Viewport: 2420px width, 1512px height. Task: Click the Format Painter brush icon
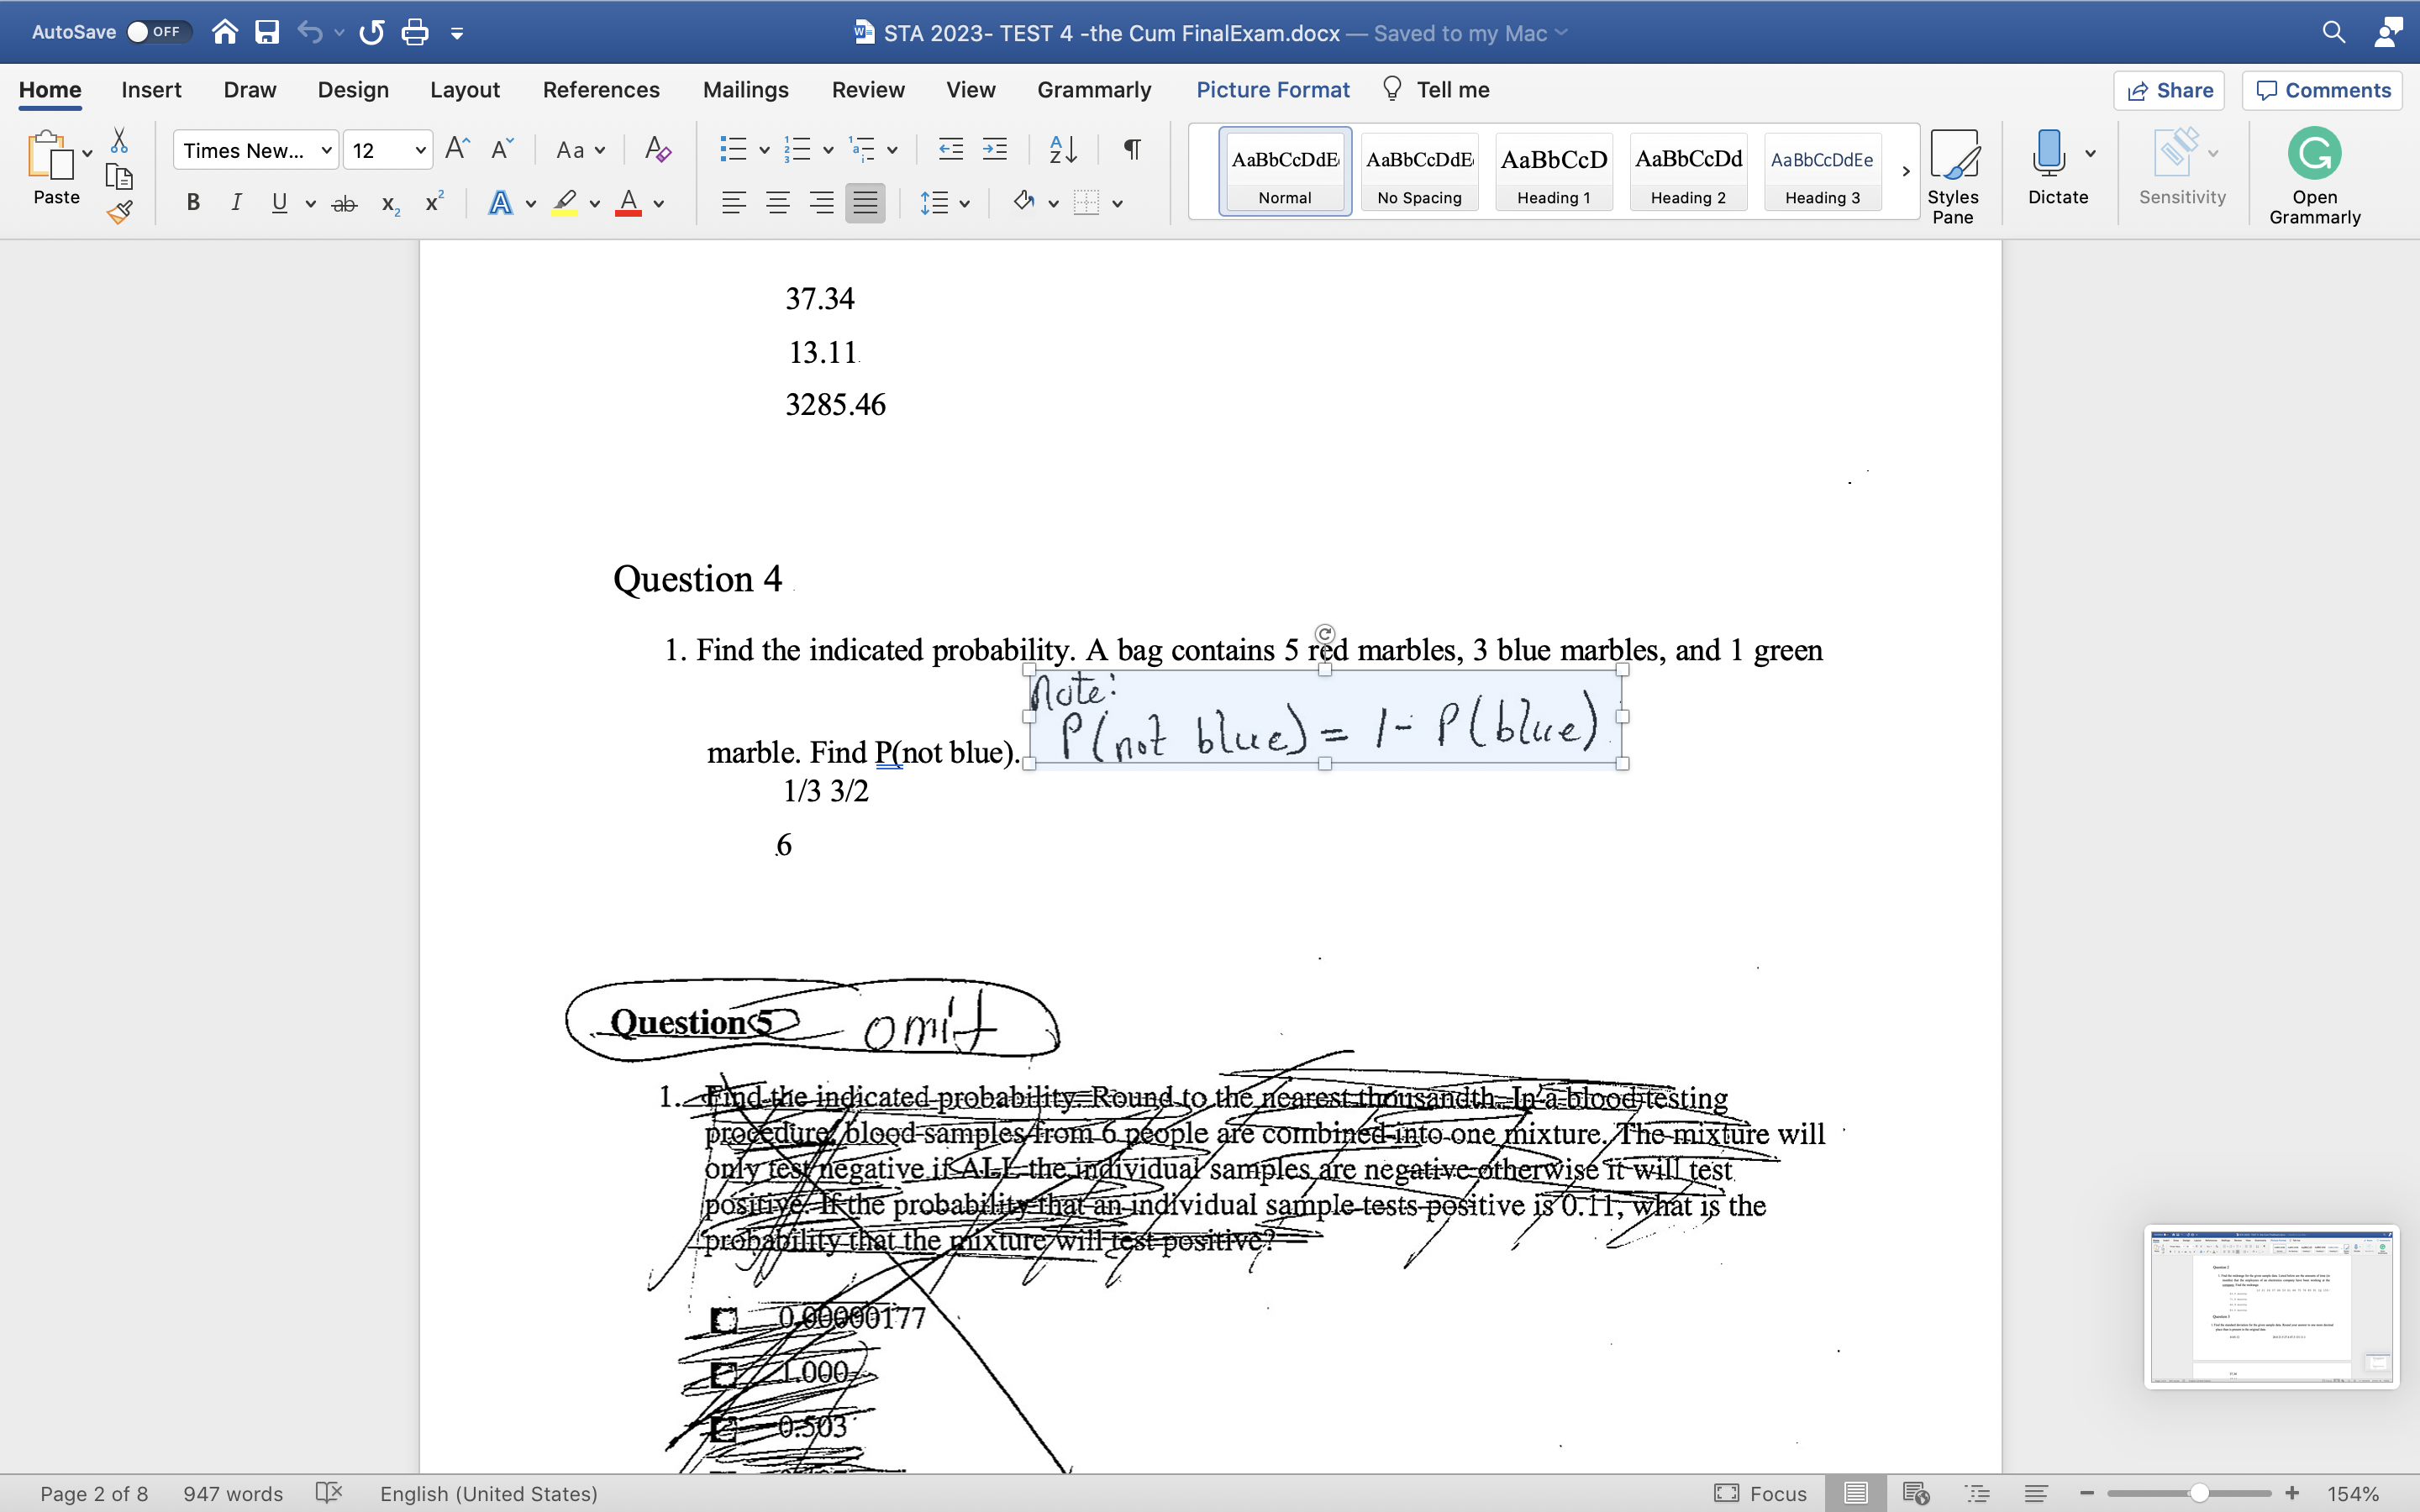119,212
